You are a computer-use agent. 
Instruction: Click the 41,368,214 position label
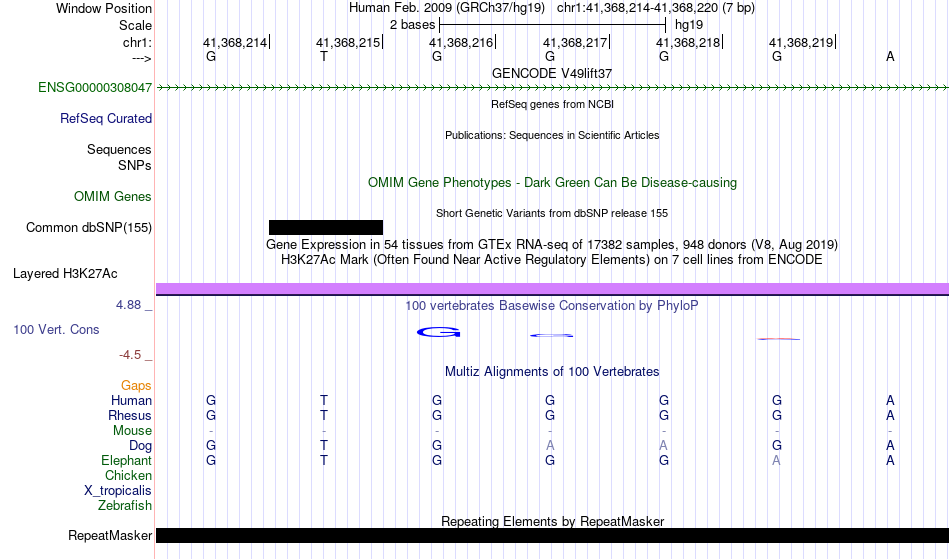pyautogui.click(x=235, y=42)
